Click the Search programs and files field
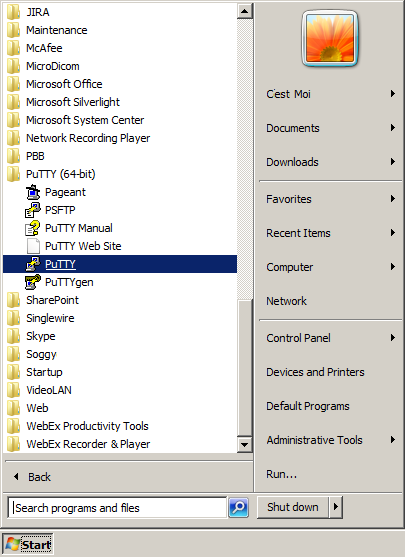The height and width of the screenshot is (557, 405). coord(117,508)
